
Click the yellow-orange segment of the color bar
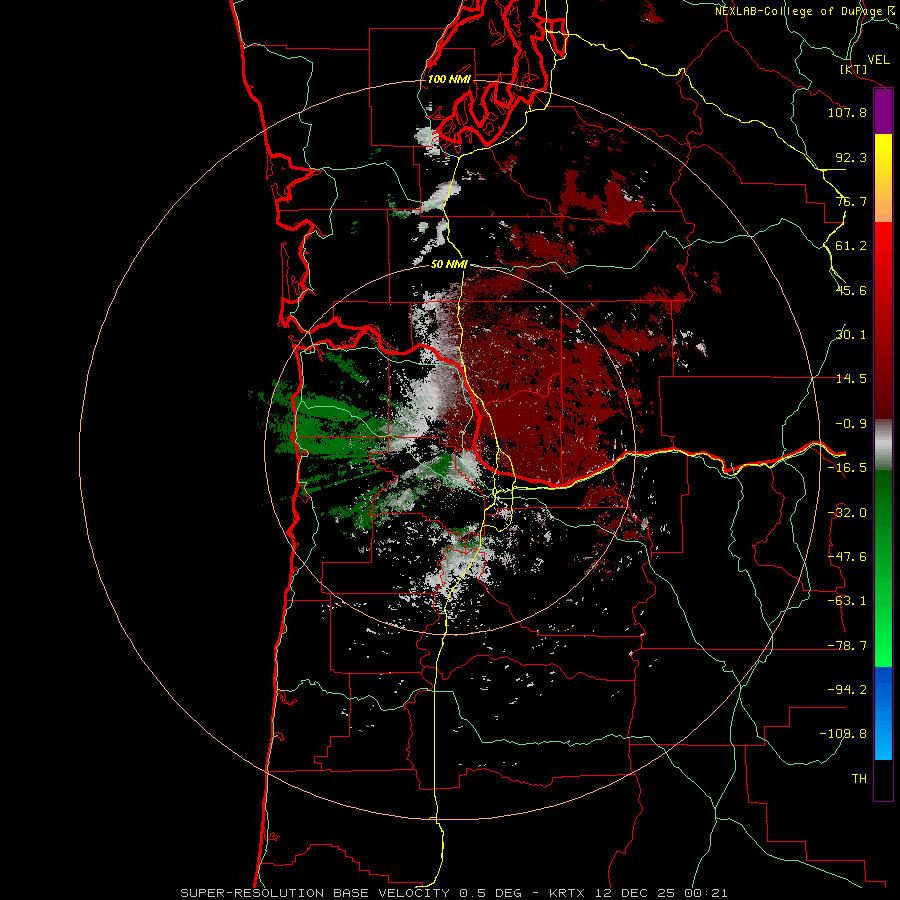(883, 178)
